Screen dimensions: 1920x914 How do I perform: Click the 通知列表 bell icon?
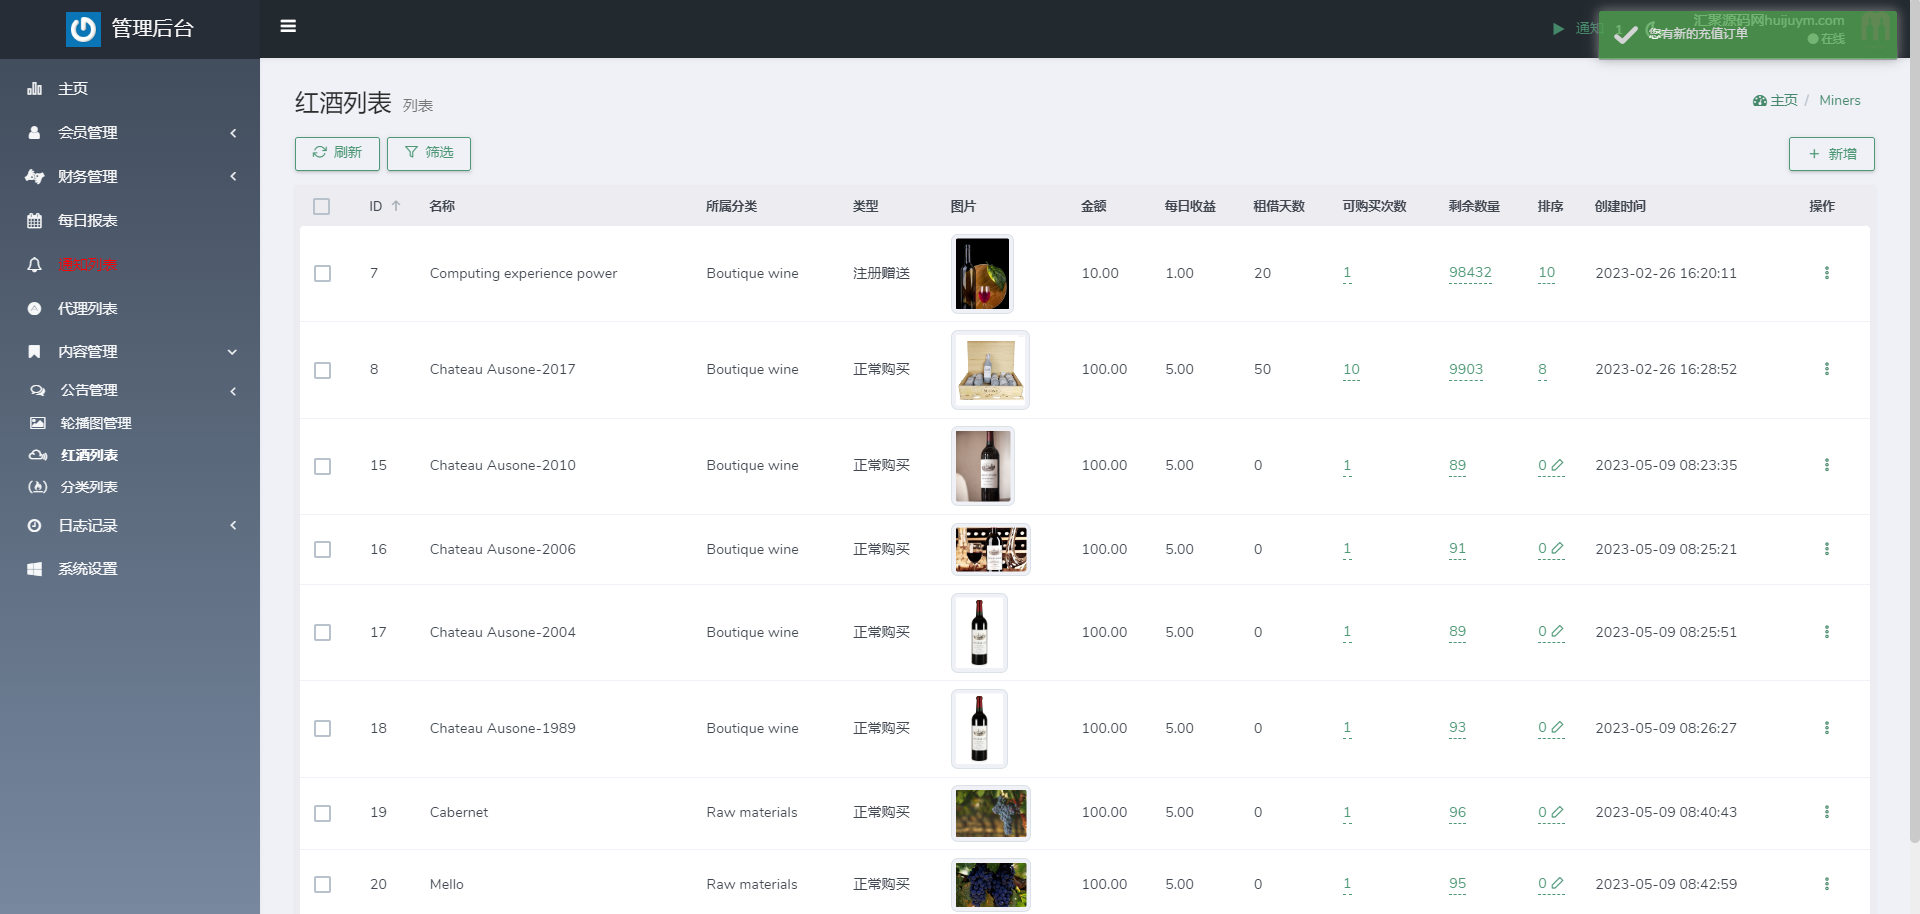pyautogui.click(x=34, y=265)
